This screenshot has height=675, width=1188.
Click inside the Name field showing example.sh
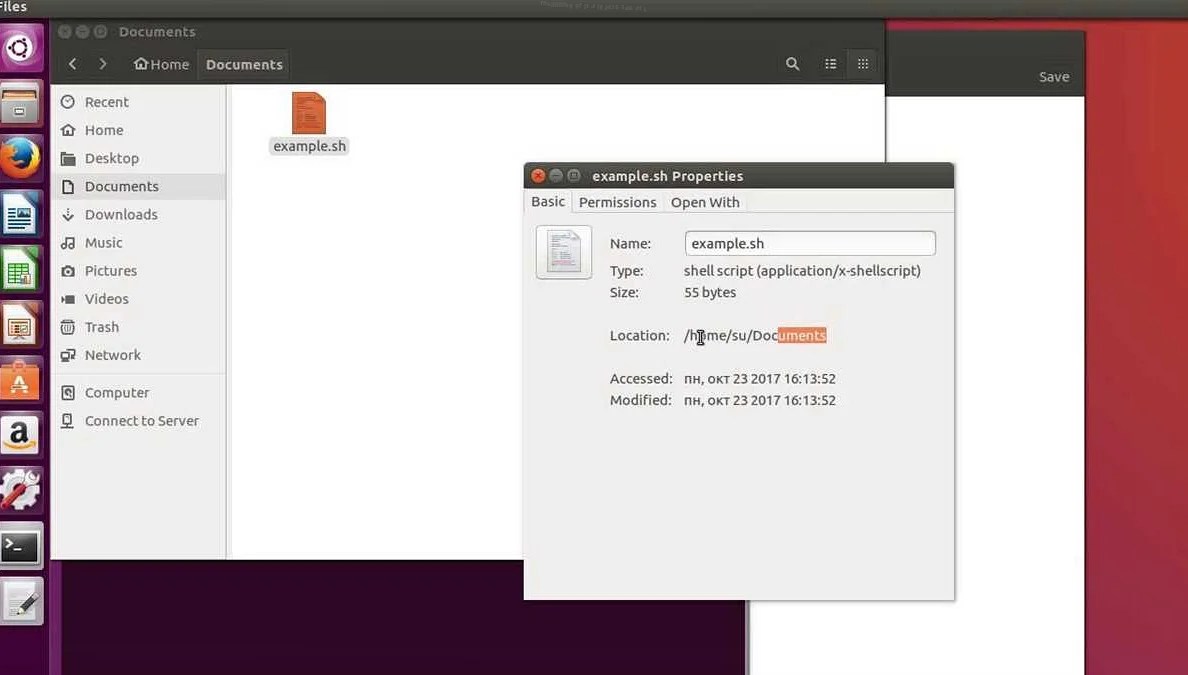coord(809,243)
